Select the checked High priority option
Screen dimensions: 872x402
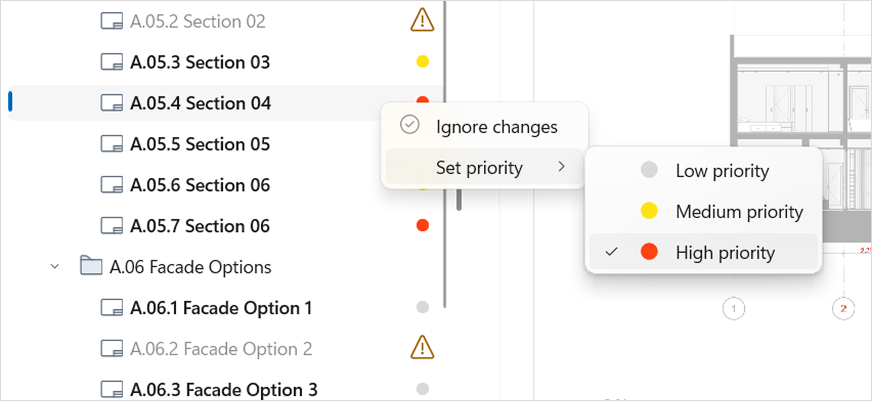tap(724, 252)
